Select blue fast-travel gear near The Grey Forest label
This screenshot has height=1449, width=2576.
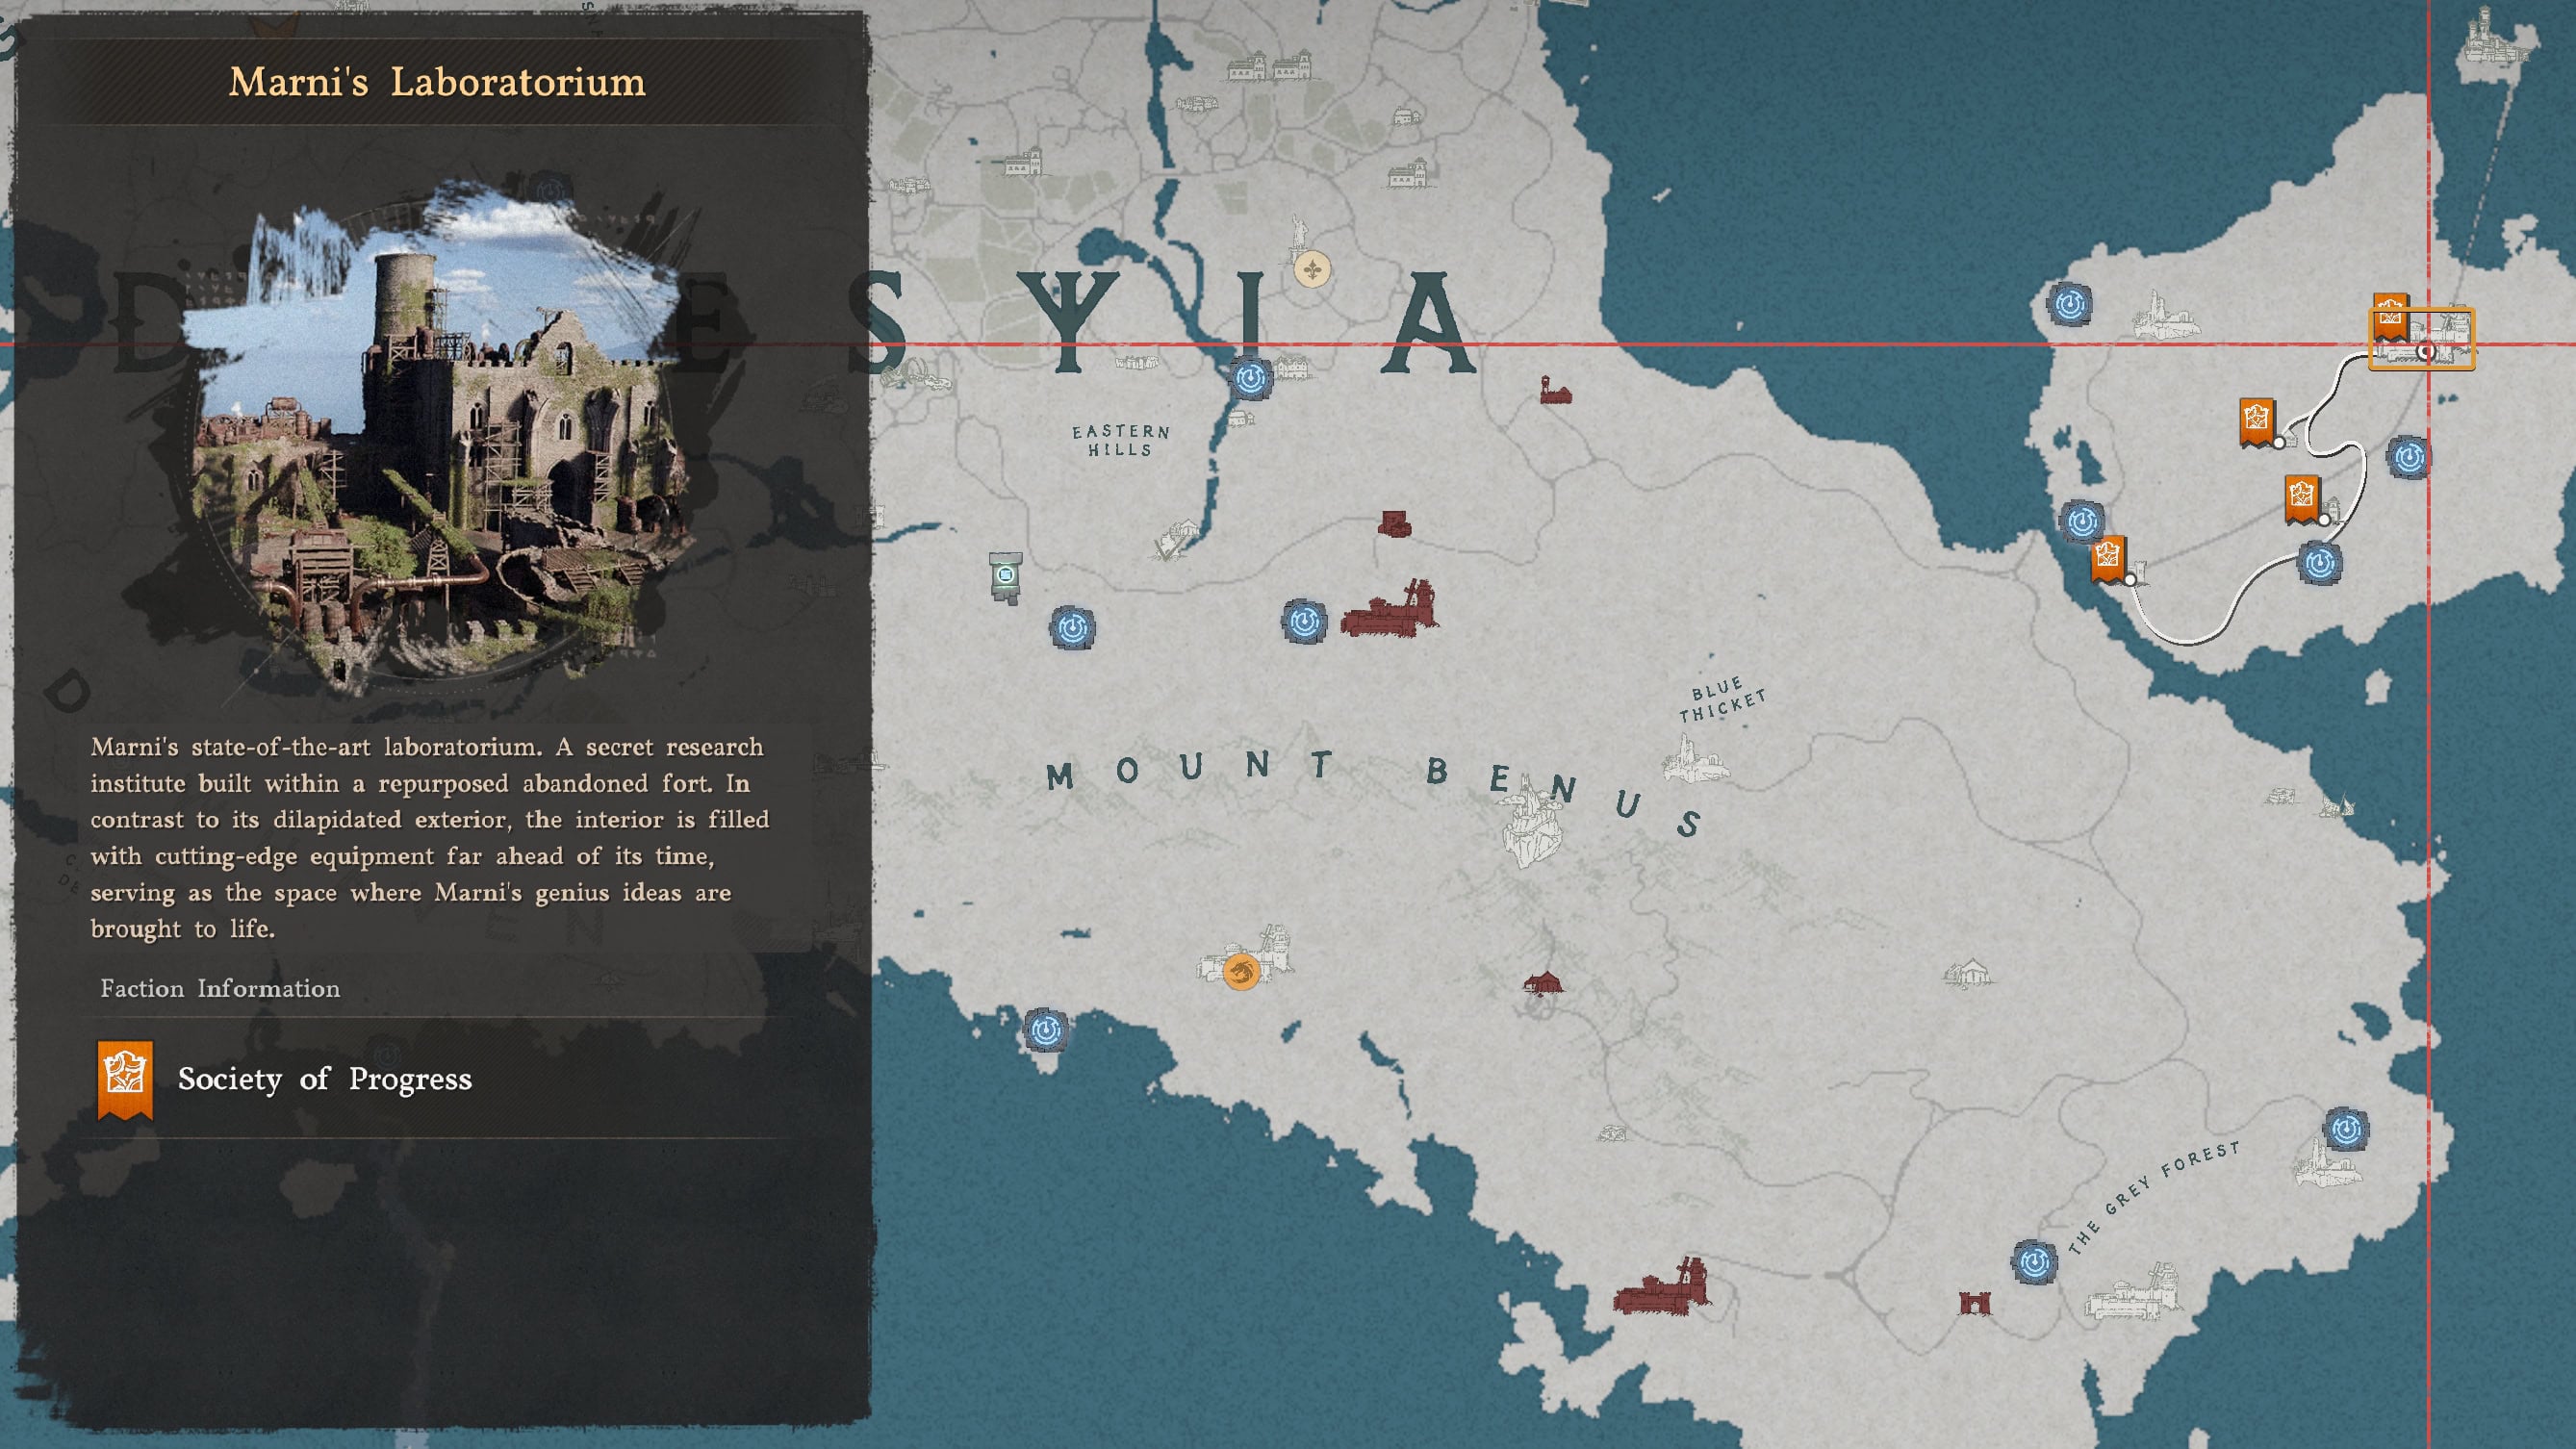pos(2033,1262)
